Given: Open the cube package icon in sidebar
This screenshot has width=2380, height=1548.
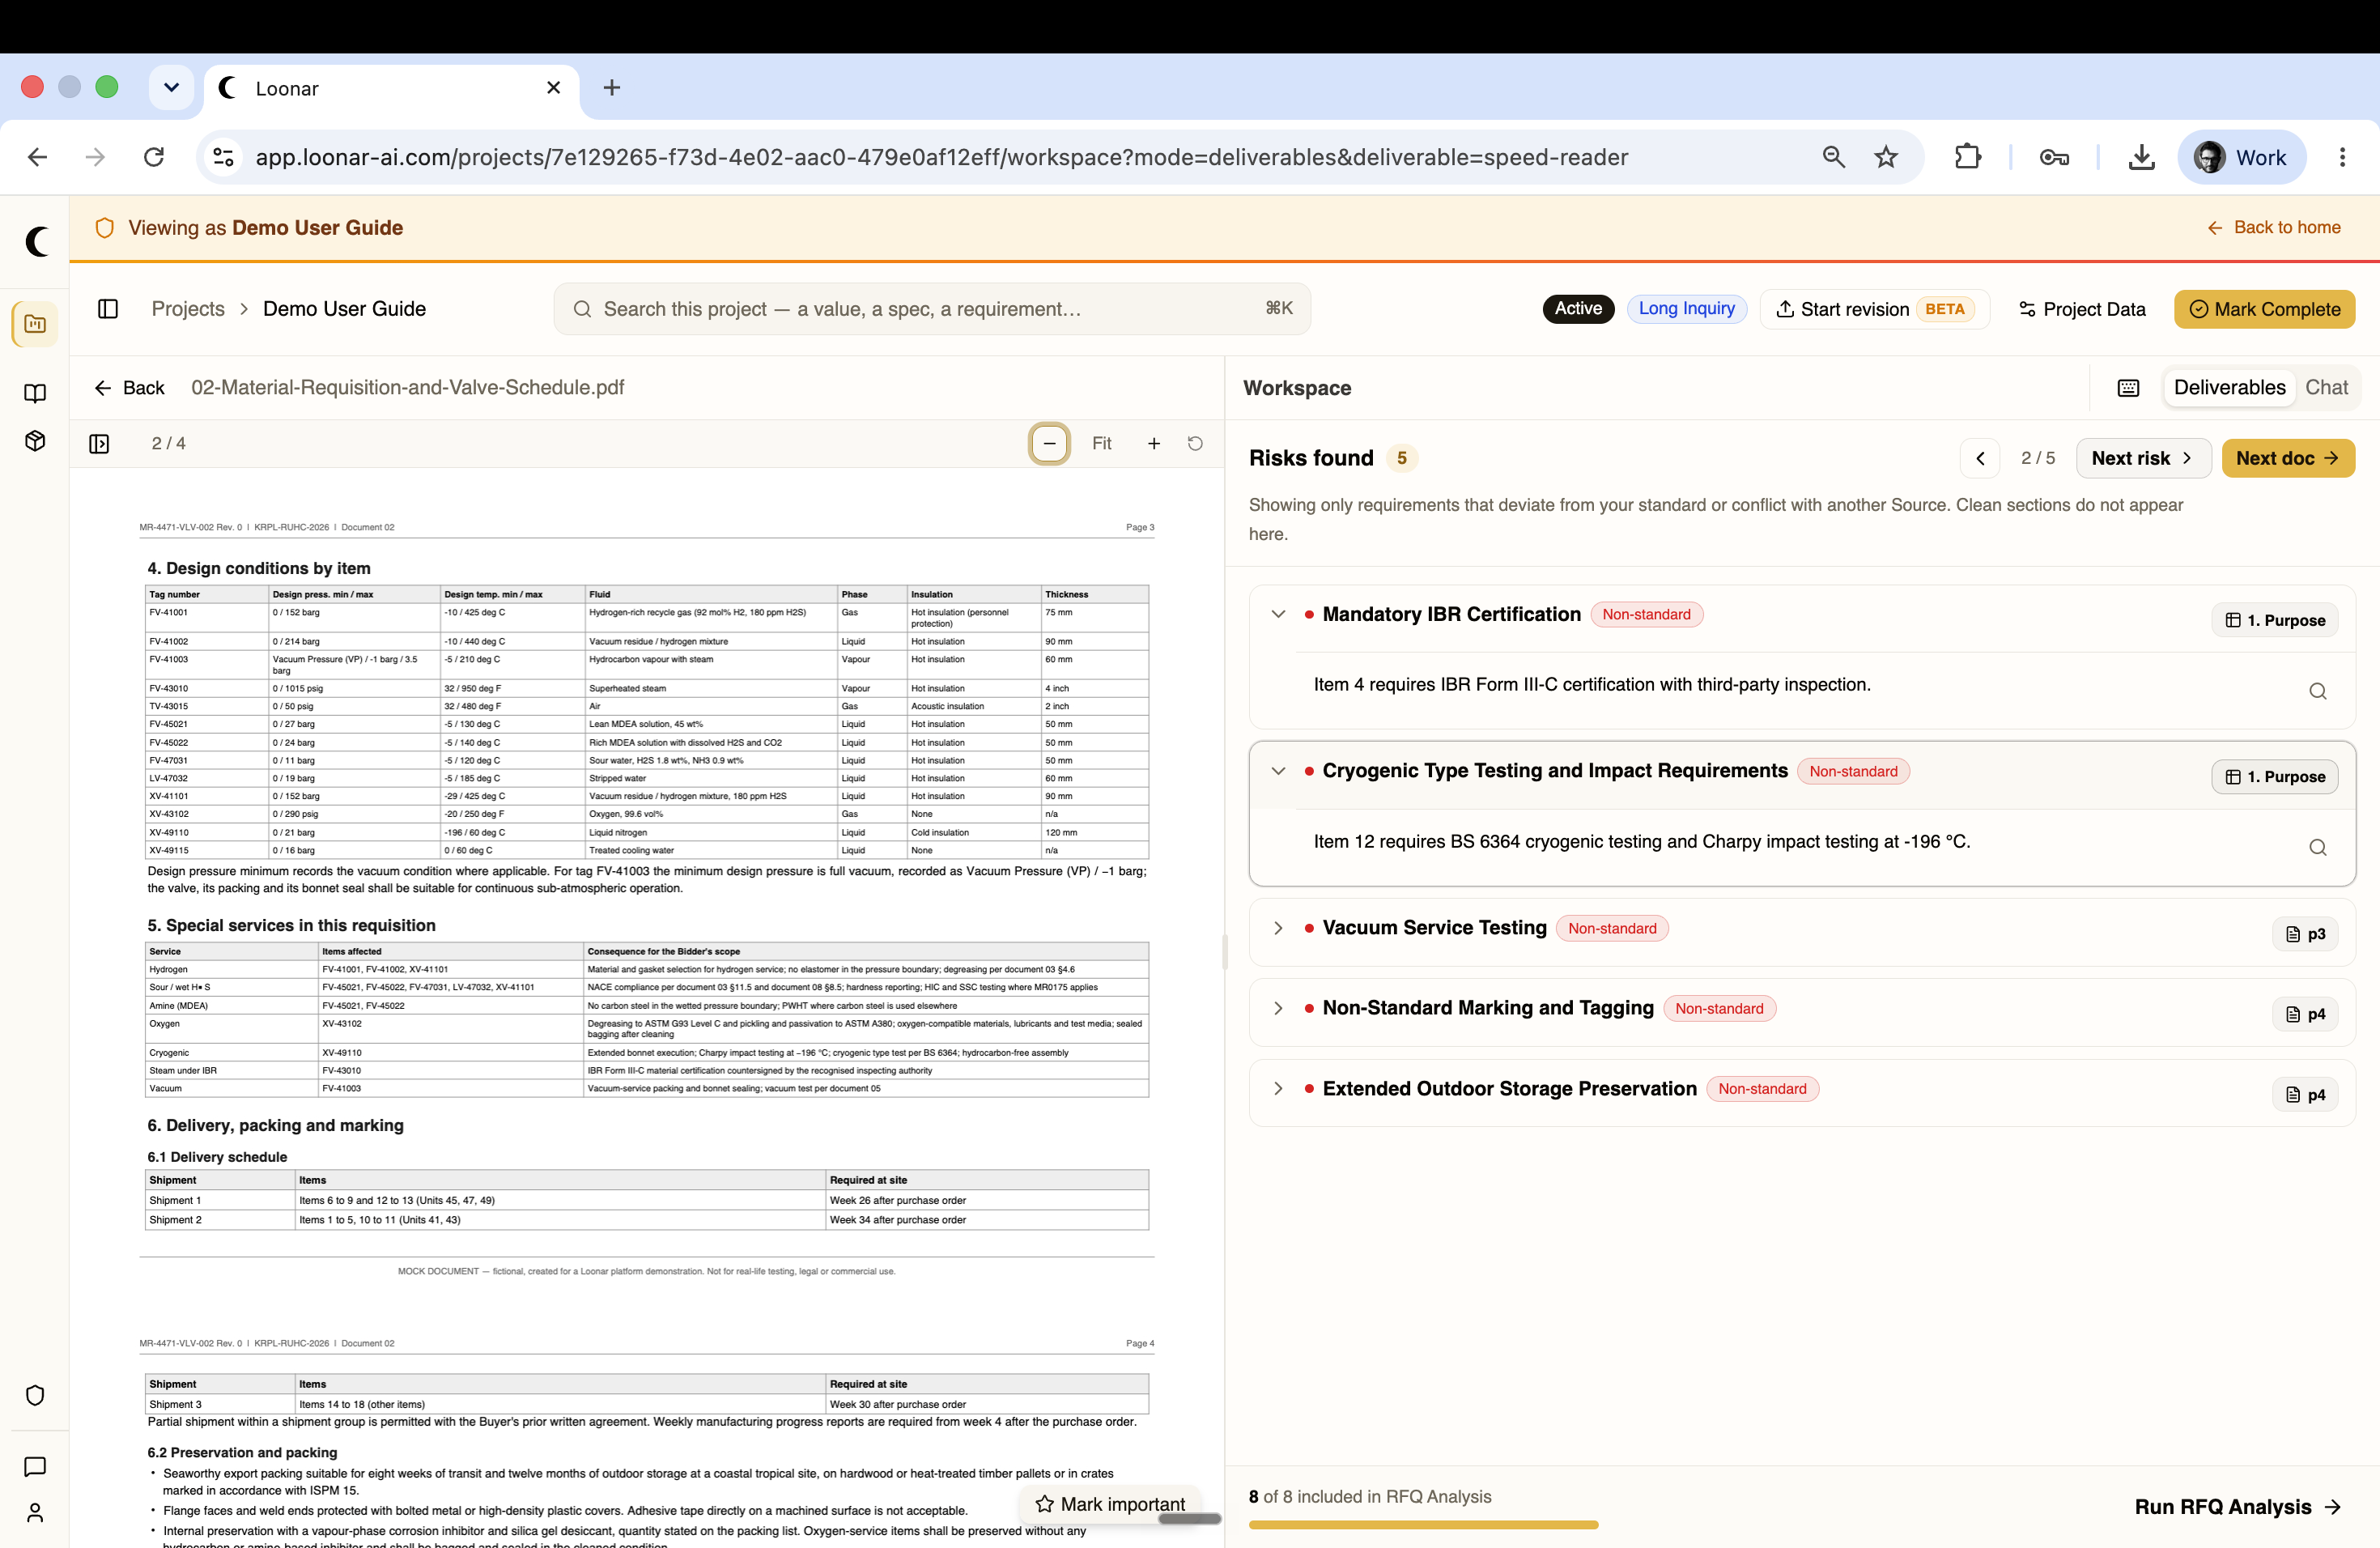Looking at the screenshot, I should coord(35,441).
